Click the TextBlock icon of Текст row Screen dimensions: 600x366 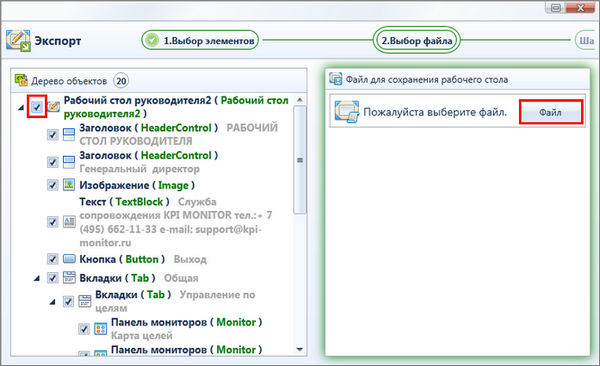(x=69, y=222)
